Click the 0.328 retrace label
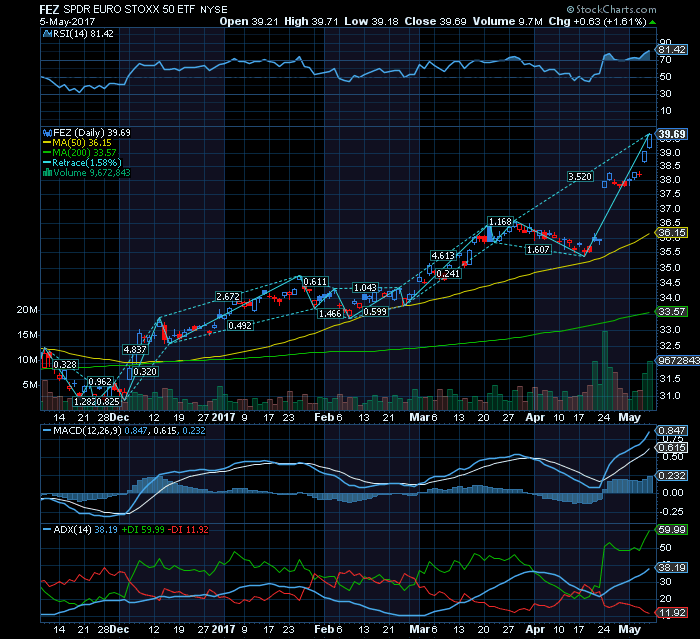The height and width of the screenshot is (639, 700). pyautogui.click(x=65, y=364)
